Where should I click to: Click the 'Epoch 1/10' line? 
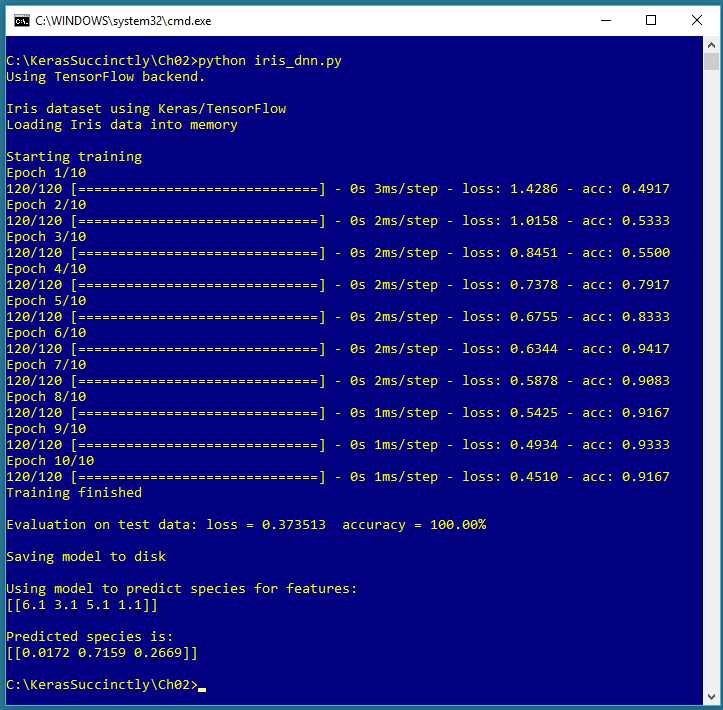(46, 173)
